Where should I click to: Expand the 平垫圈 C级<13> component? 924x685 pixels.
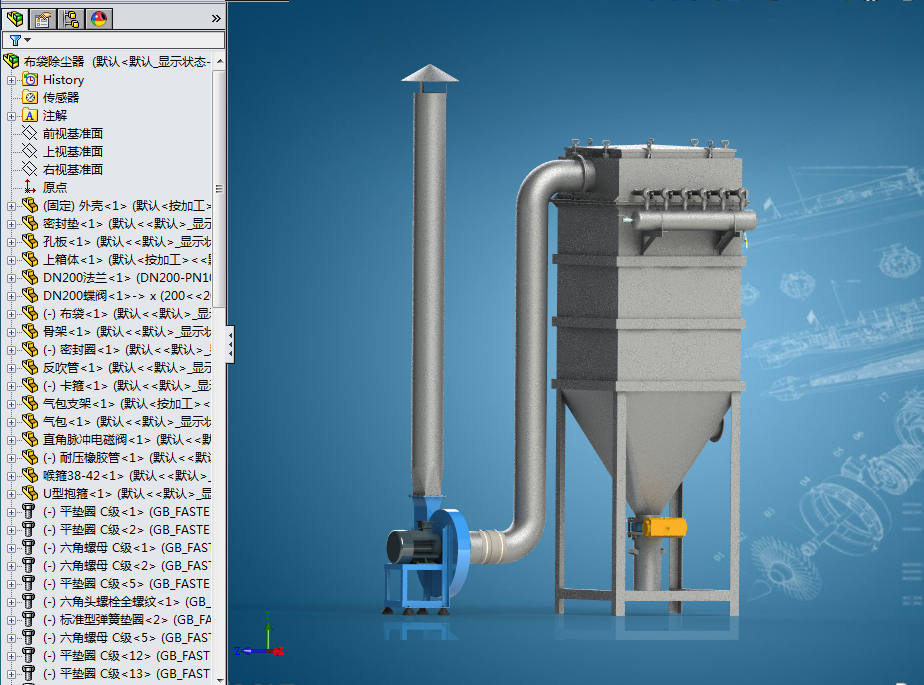point(11,674)
